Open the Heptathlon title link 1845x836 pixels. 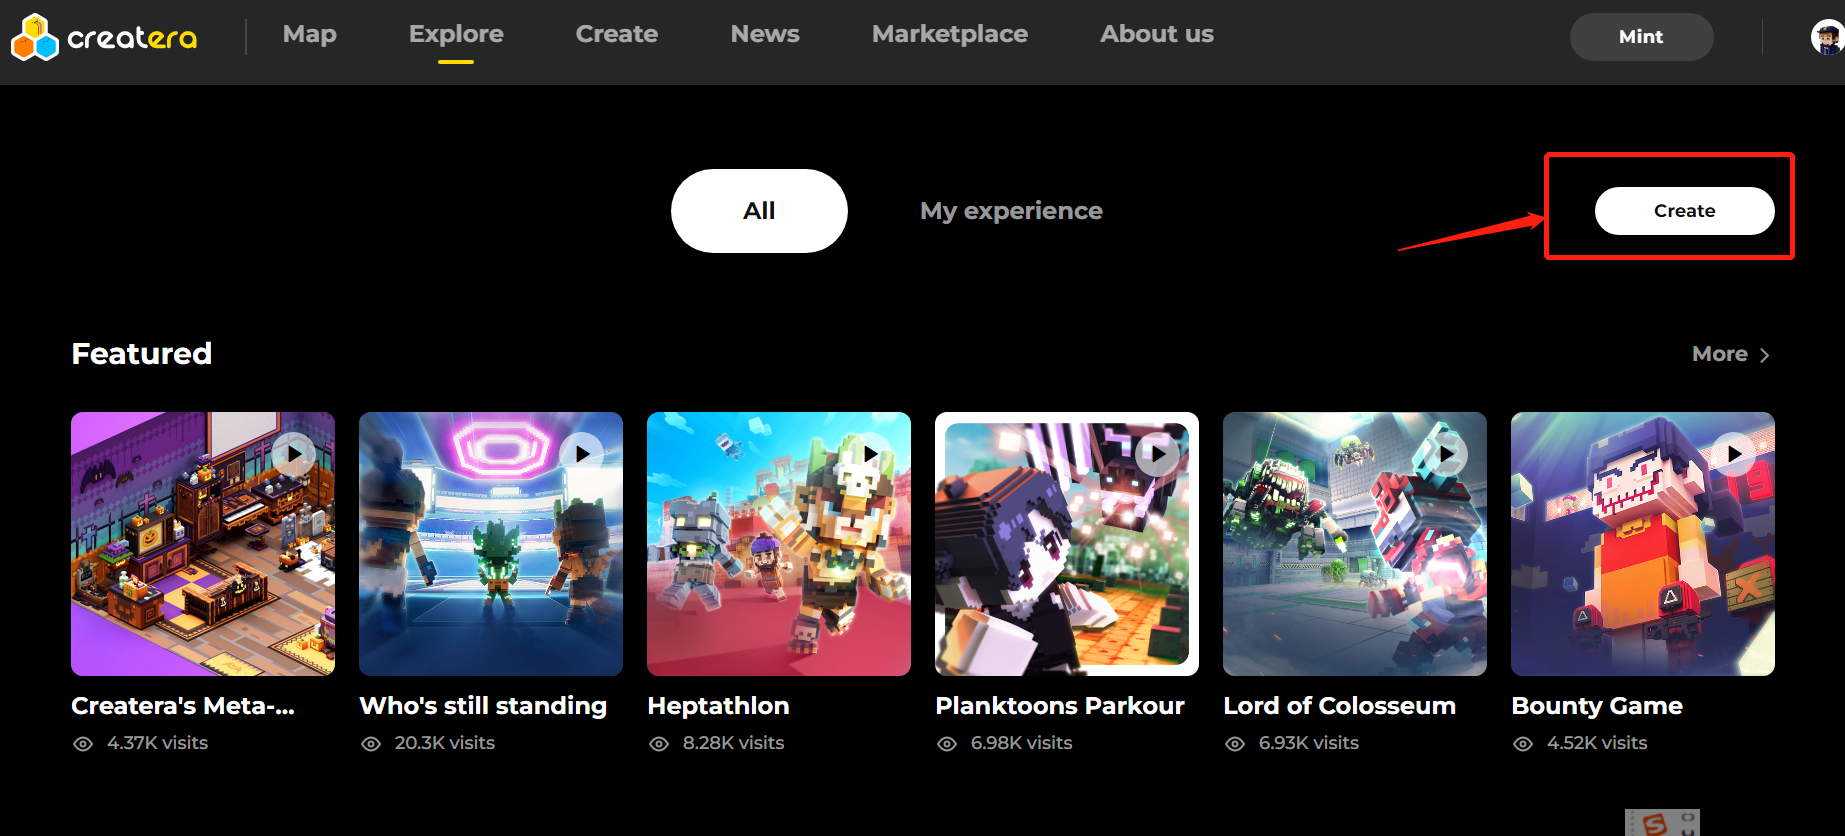(x=719, y=706)
